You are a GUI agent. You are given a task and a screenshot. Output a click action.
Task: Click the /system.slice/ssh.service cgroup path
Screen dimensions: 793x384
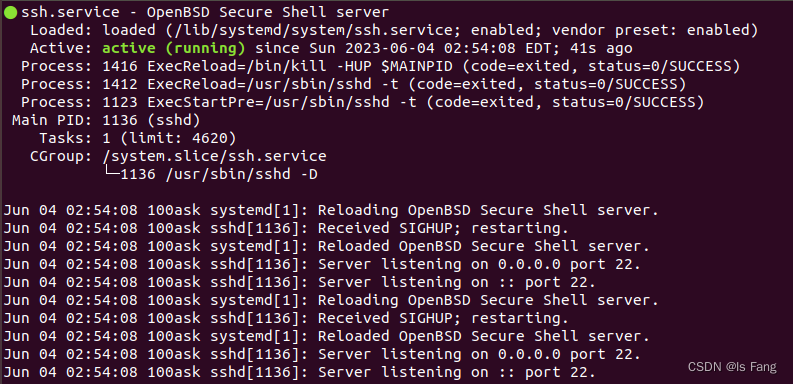click(x=214, y=156)
